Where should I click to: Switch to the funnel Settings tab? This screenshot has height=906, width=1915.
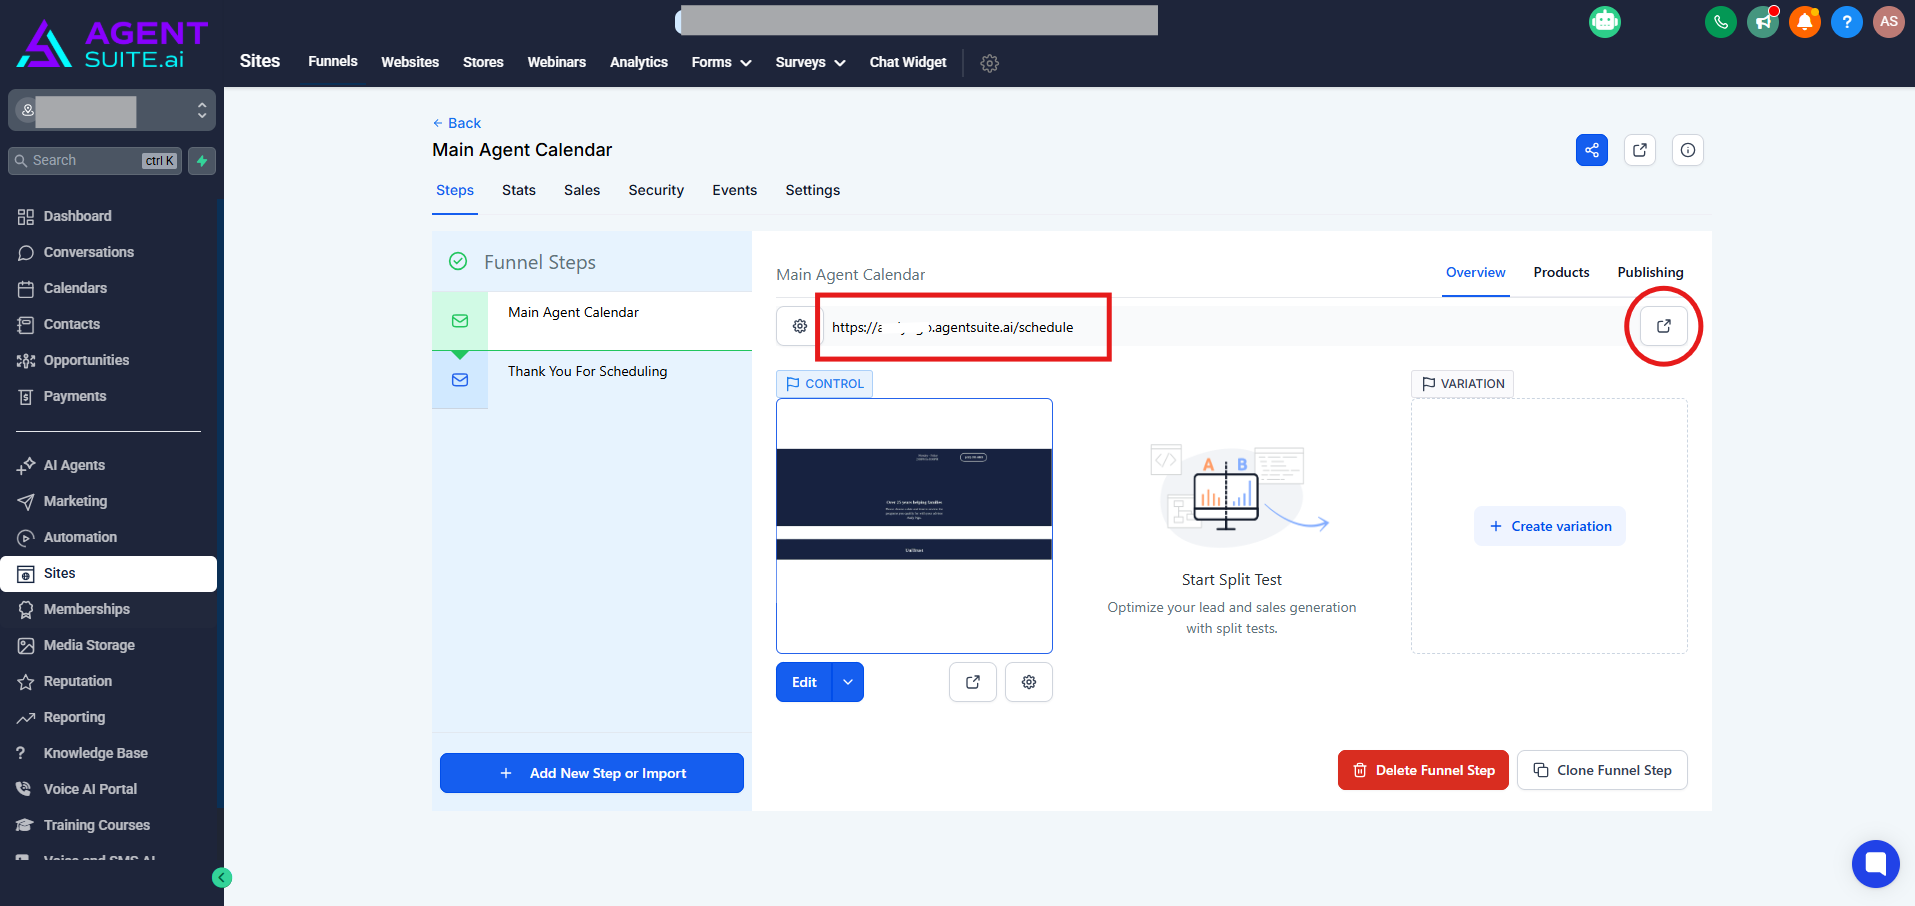pyautogui.click(x=813, y=190)
